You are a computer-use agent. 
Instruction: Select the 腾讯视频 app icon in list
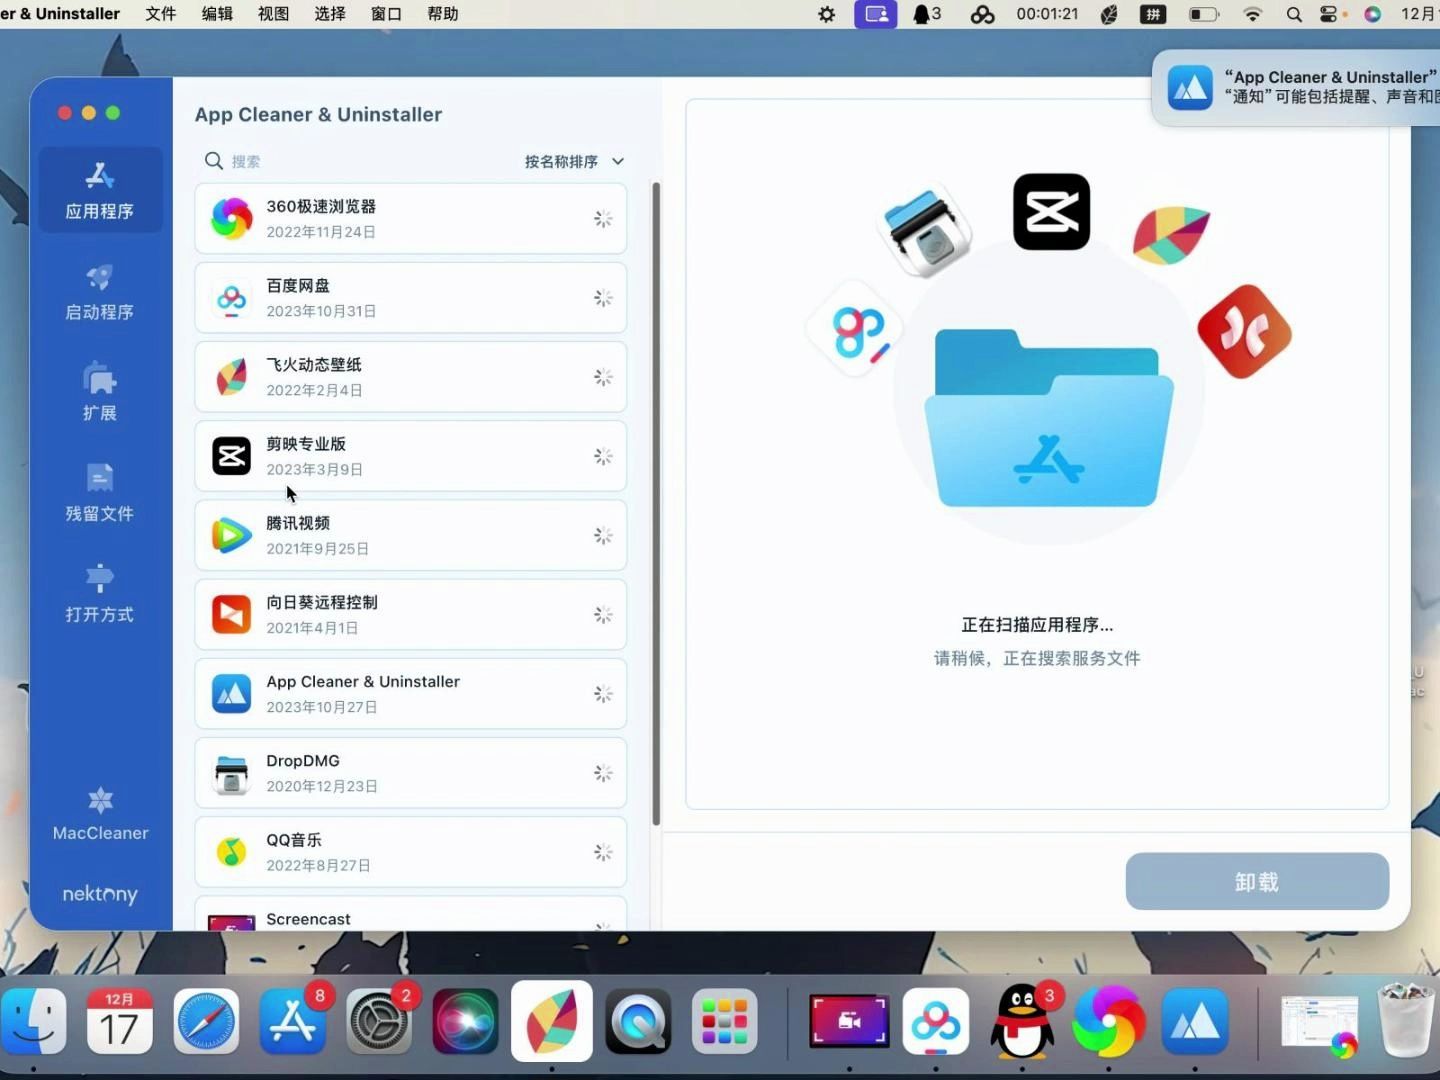[231, 535]
